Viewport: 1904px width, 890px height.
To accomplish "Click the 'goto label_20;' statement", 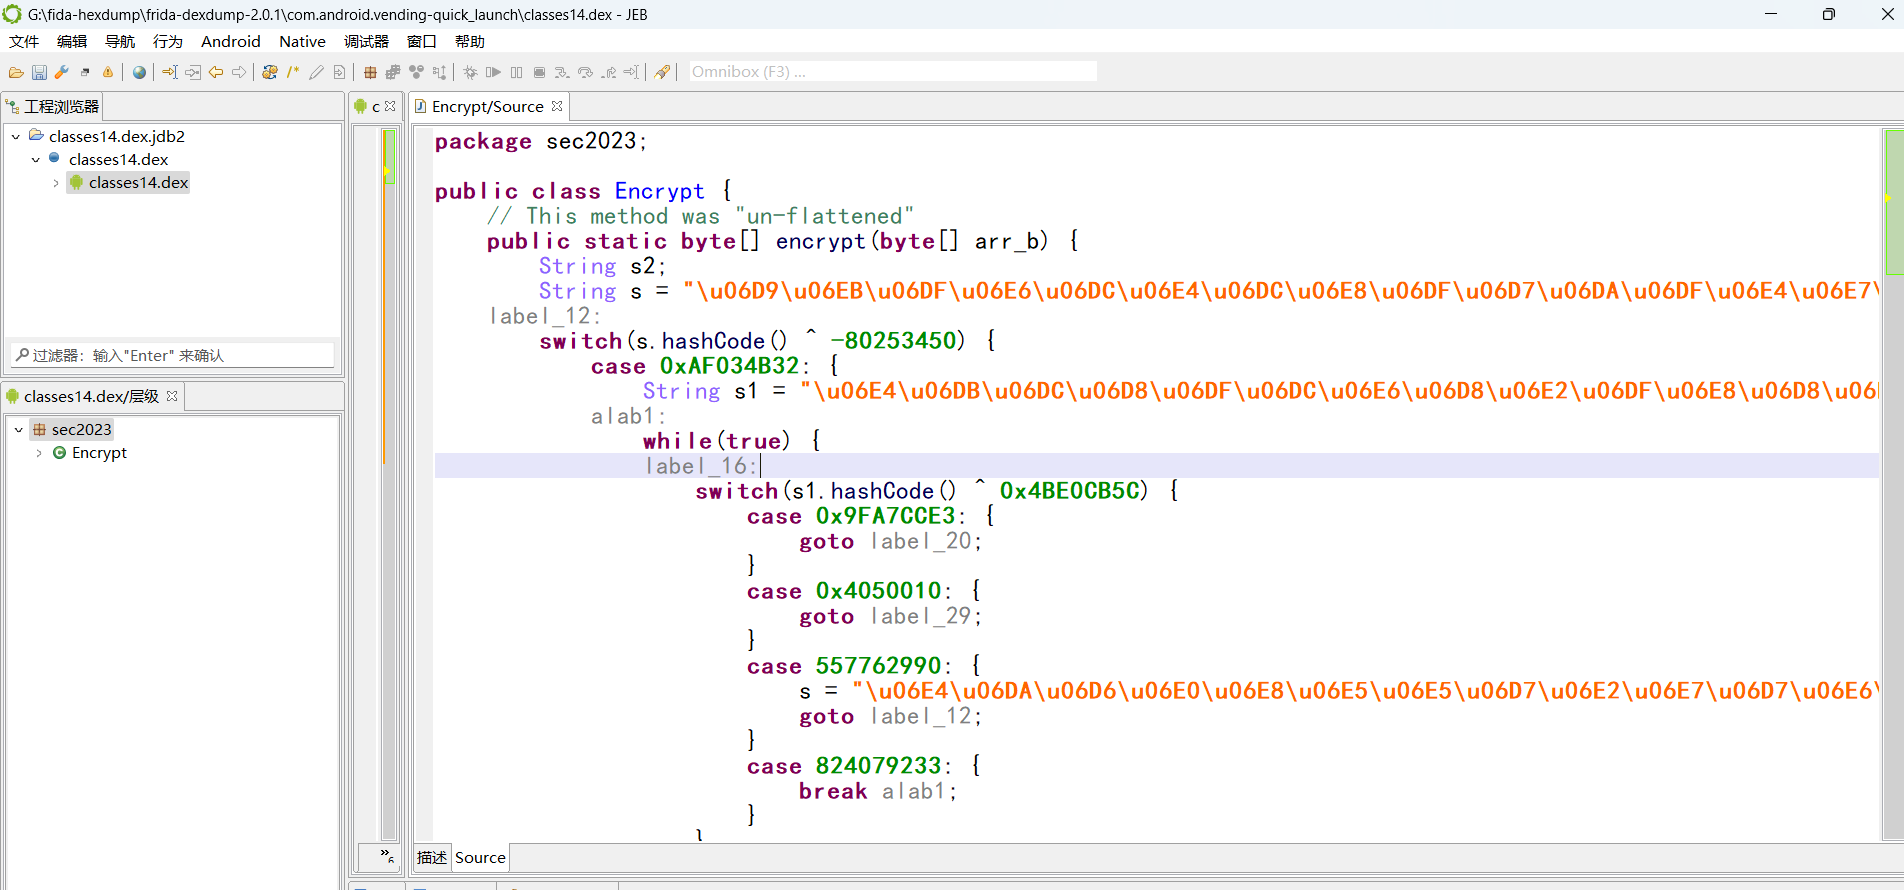I will 890,541.
